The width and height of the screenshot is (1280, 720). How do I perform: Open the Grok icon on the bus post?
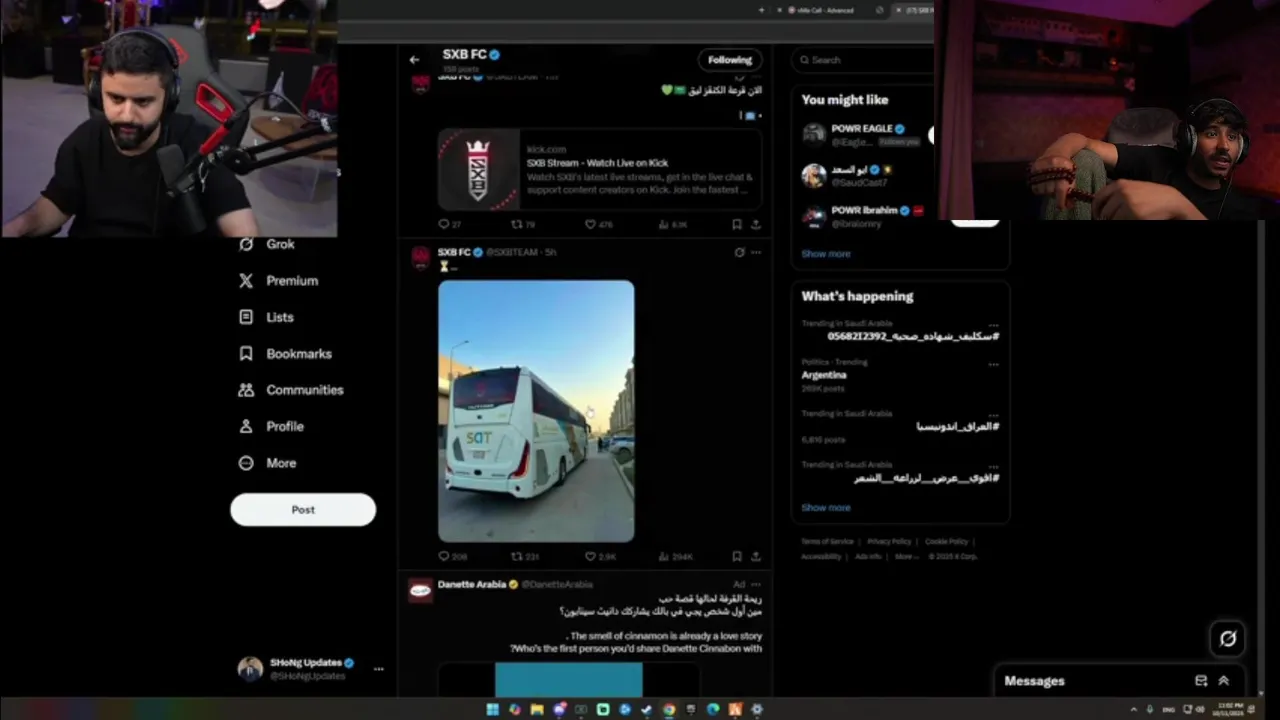(x=739, y=252)
